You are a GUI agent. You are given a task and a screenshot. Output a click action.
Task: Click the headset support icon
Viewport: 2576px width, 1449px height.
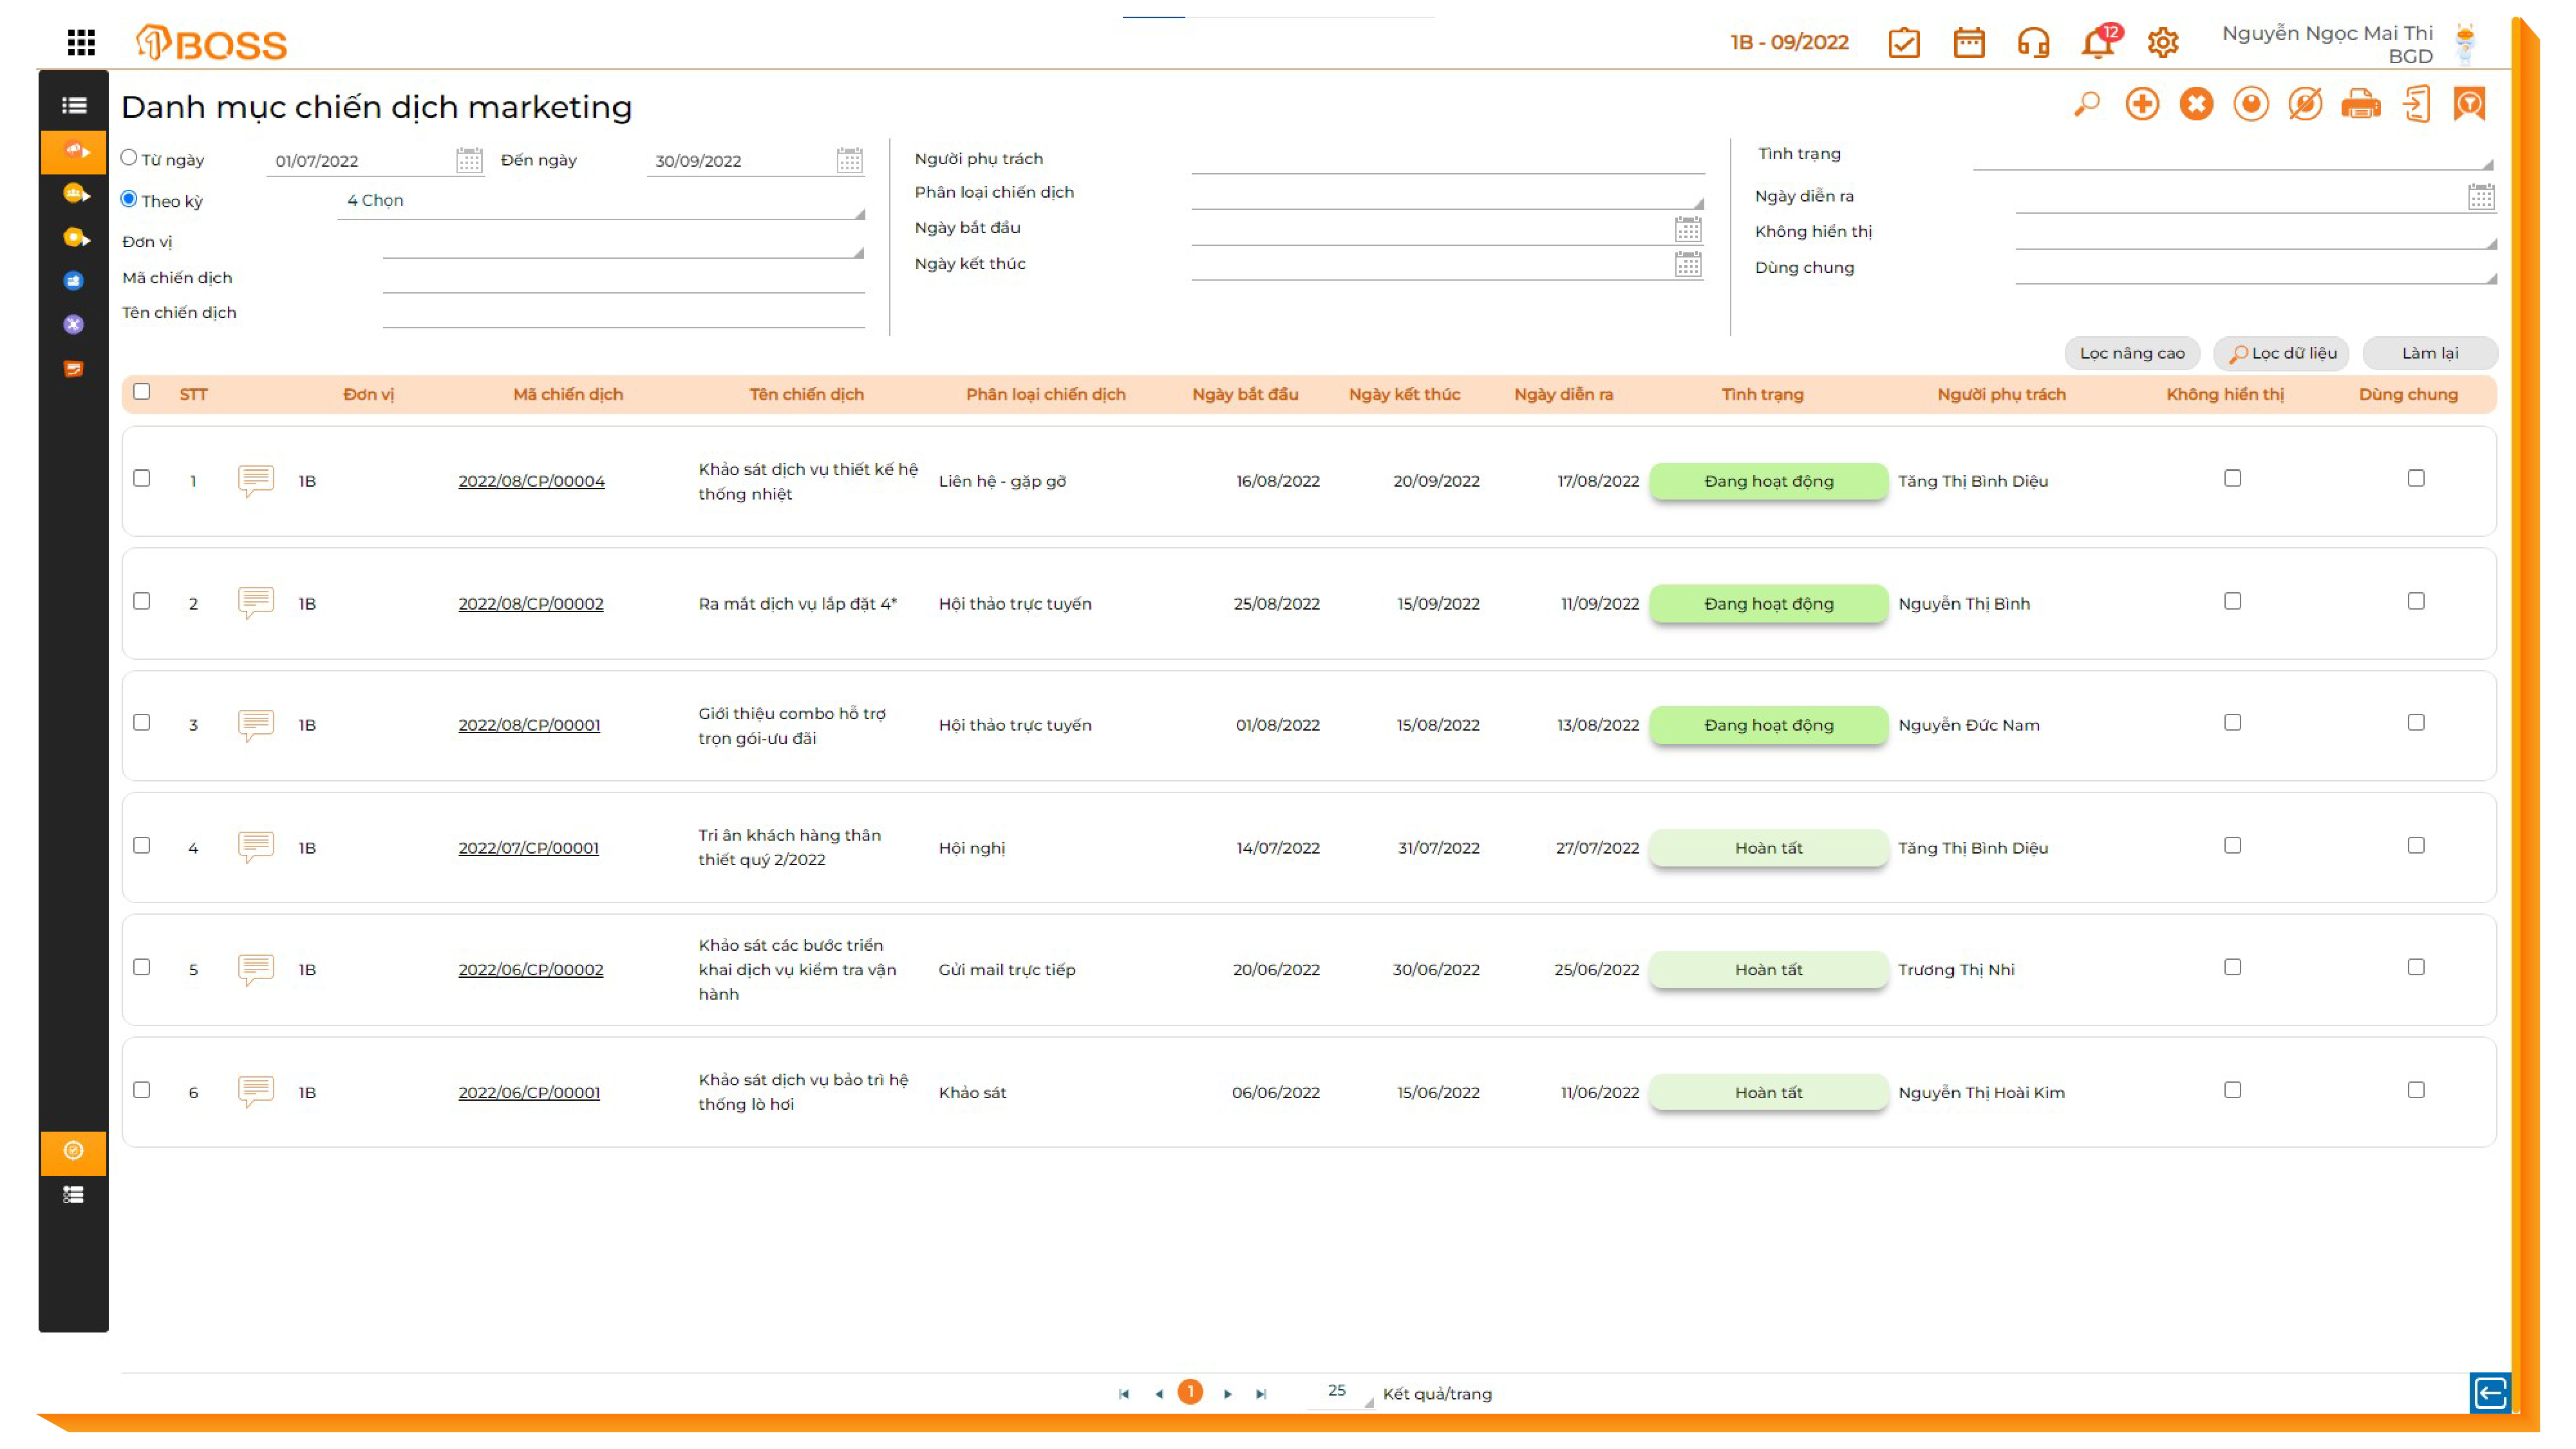2033,43
